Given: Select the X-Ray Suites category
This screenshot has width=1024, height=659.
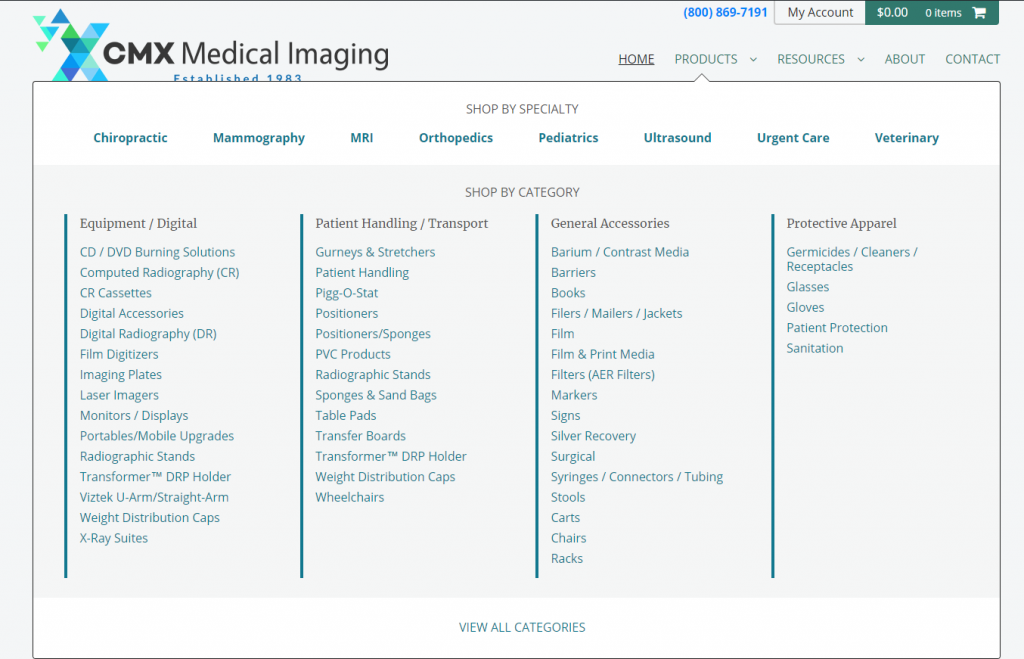Looking at the screenshot, I should pos(114,538).
